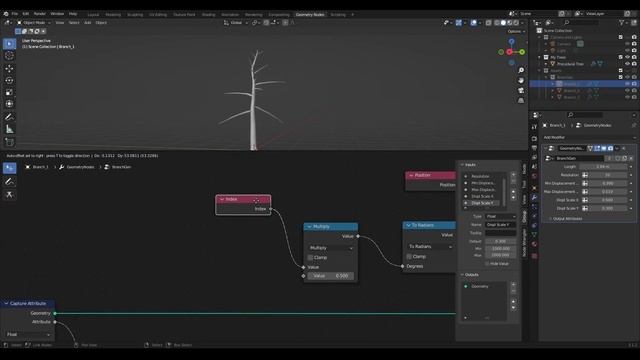This screenshot has height=360, width=640.
Task: Click the Blender logo menu icon
Action: pos(6,14)
